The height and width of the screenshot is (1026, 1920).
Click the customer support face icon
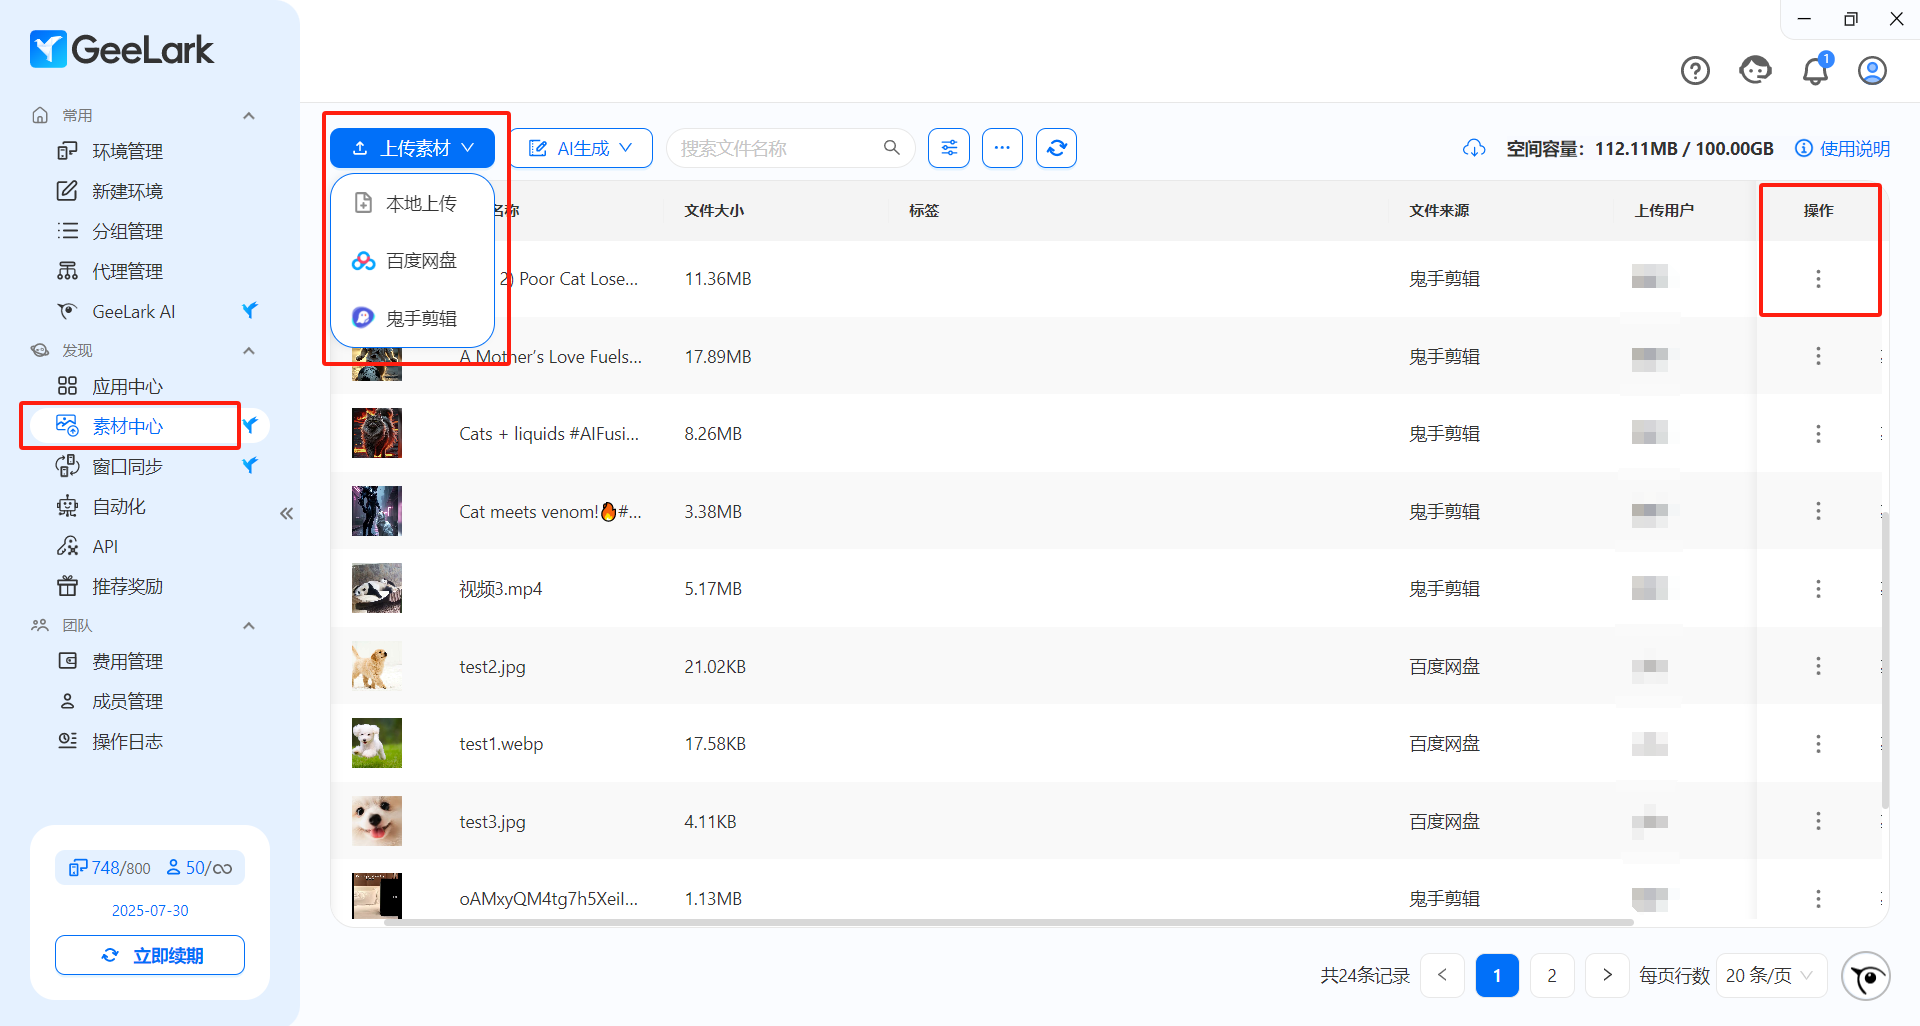tap(1755, 71)
